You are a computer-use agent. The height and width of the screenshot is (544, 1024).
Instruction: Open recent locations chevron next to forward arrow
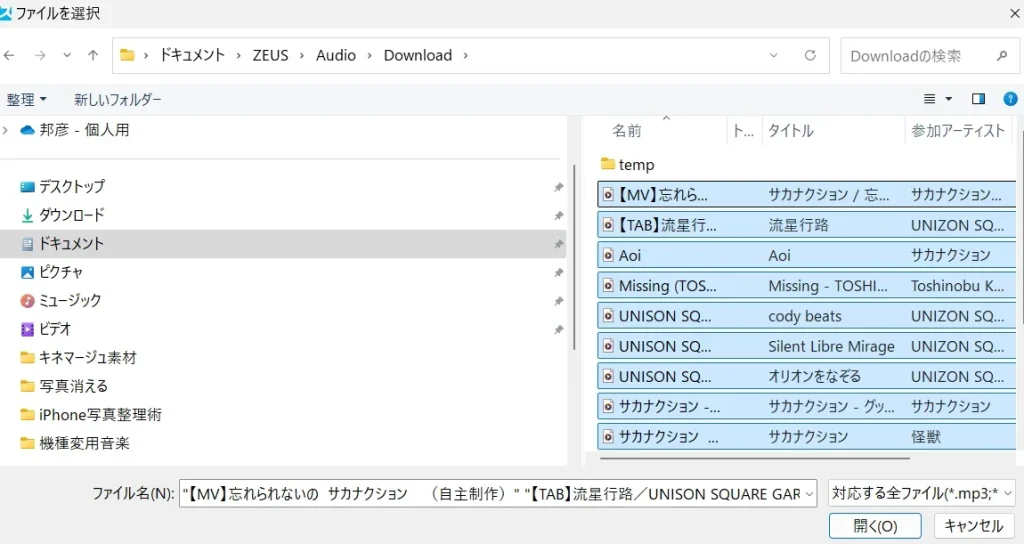point(67,56)
